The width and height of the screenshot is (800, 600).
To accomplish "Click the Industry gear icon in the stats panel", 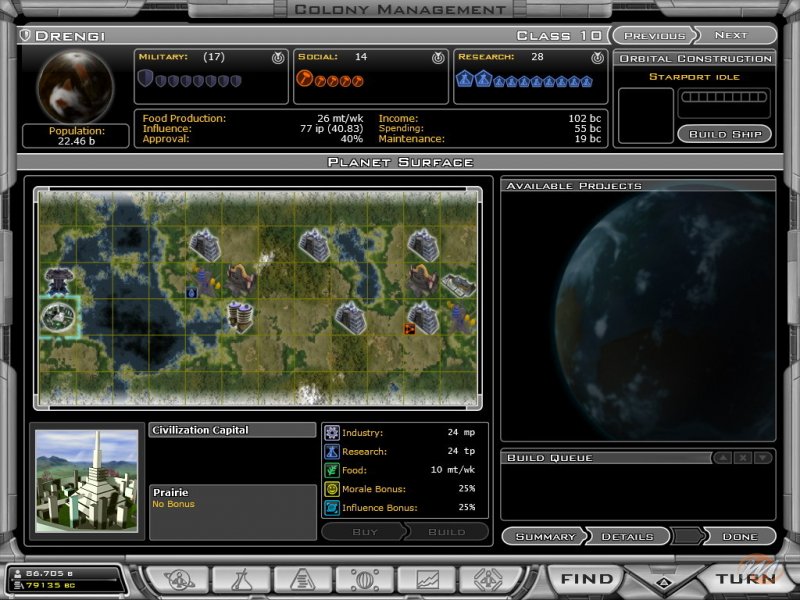I will point(330,434).
